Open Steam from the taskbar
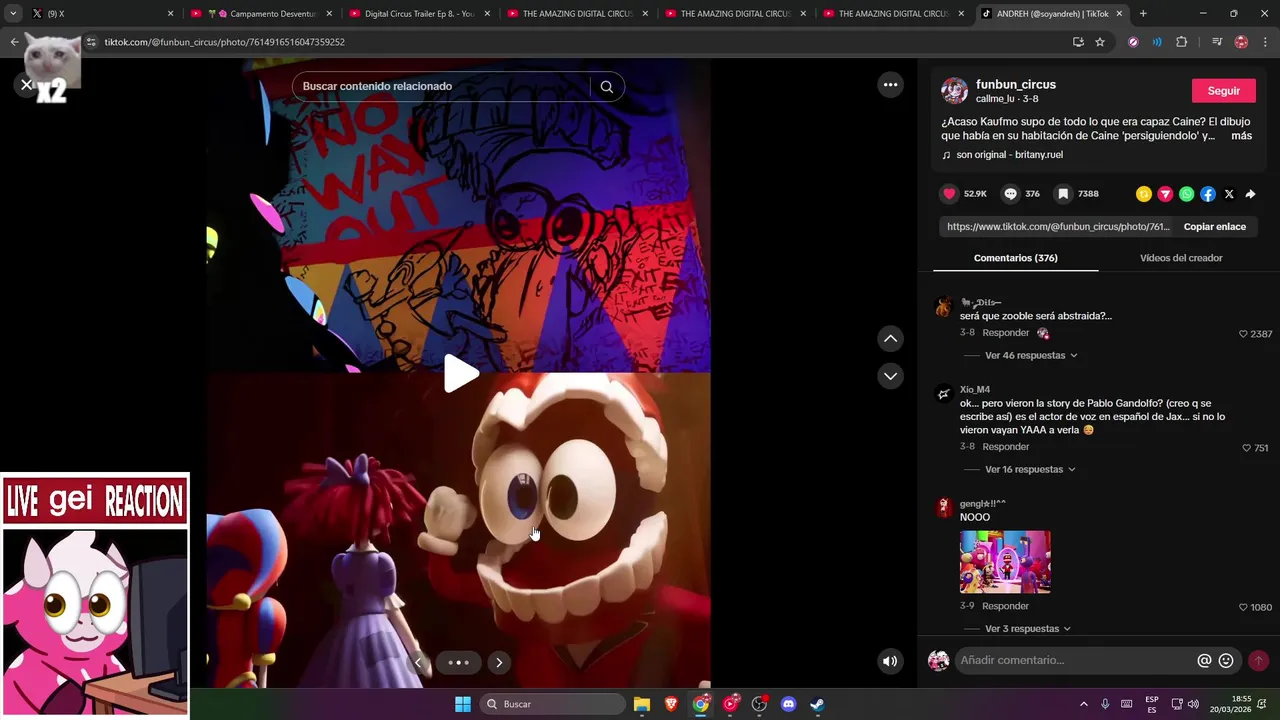This screenshot has width=1280, height=720. coord(817,704)
